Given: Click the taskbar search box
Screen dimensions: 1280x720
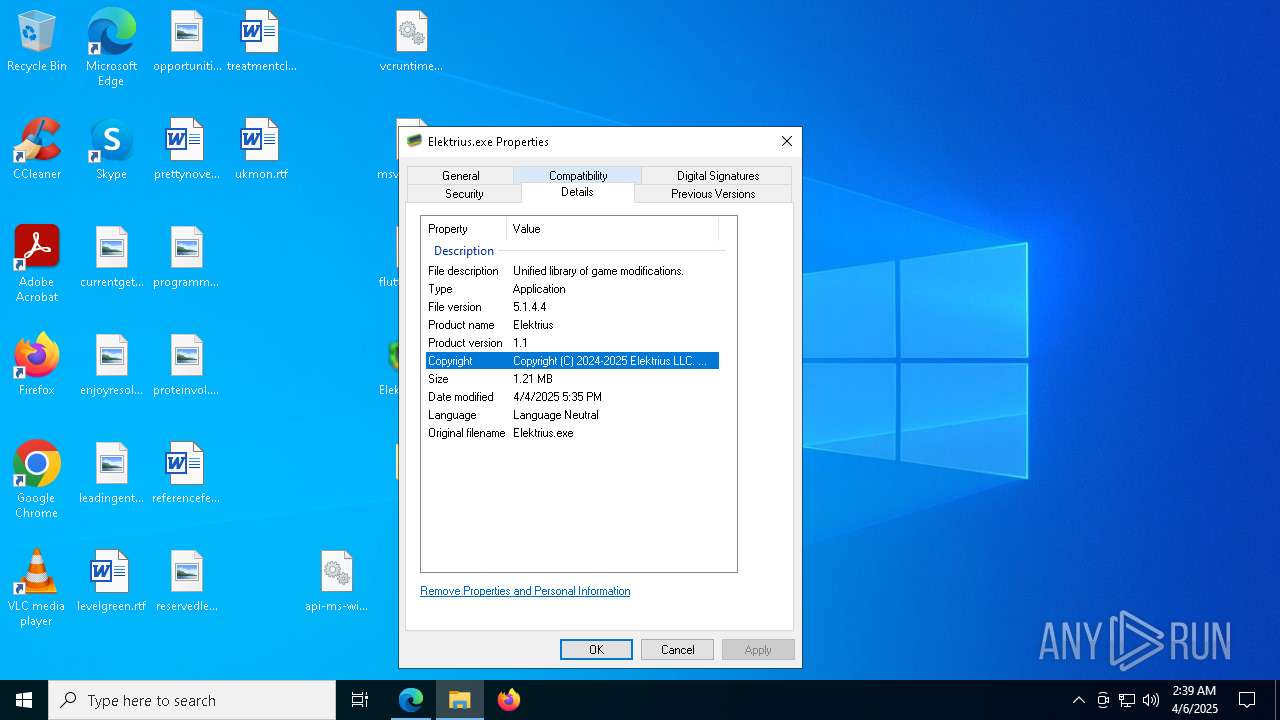Looking at the screenshot, I should [x=192, y=700].
